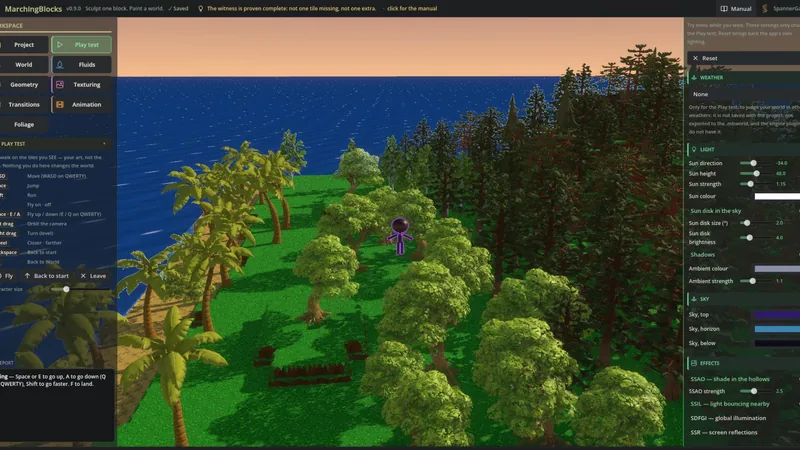Click the Leave X icon

tap(83, 276)
